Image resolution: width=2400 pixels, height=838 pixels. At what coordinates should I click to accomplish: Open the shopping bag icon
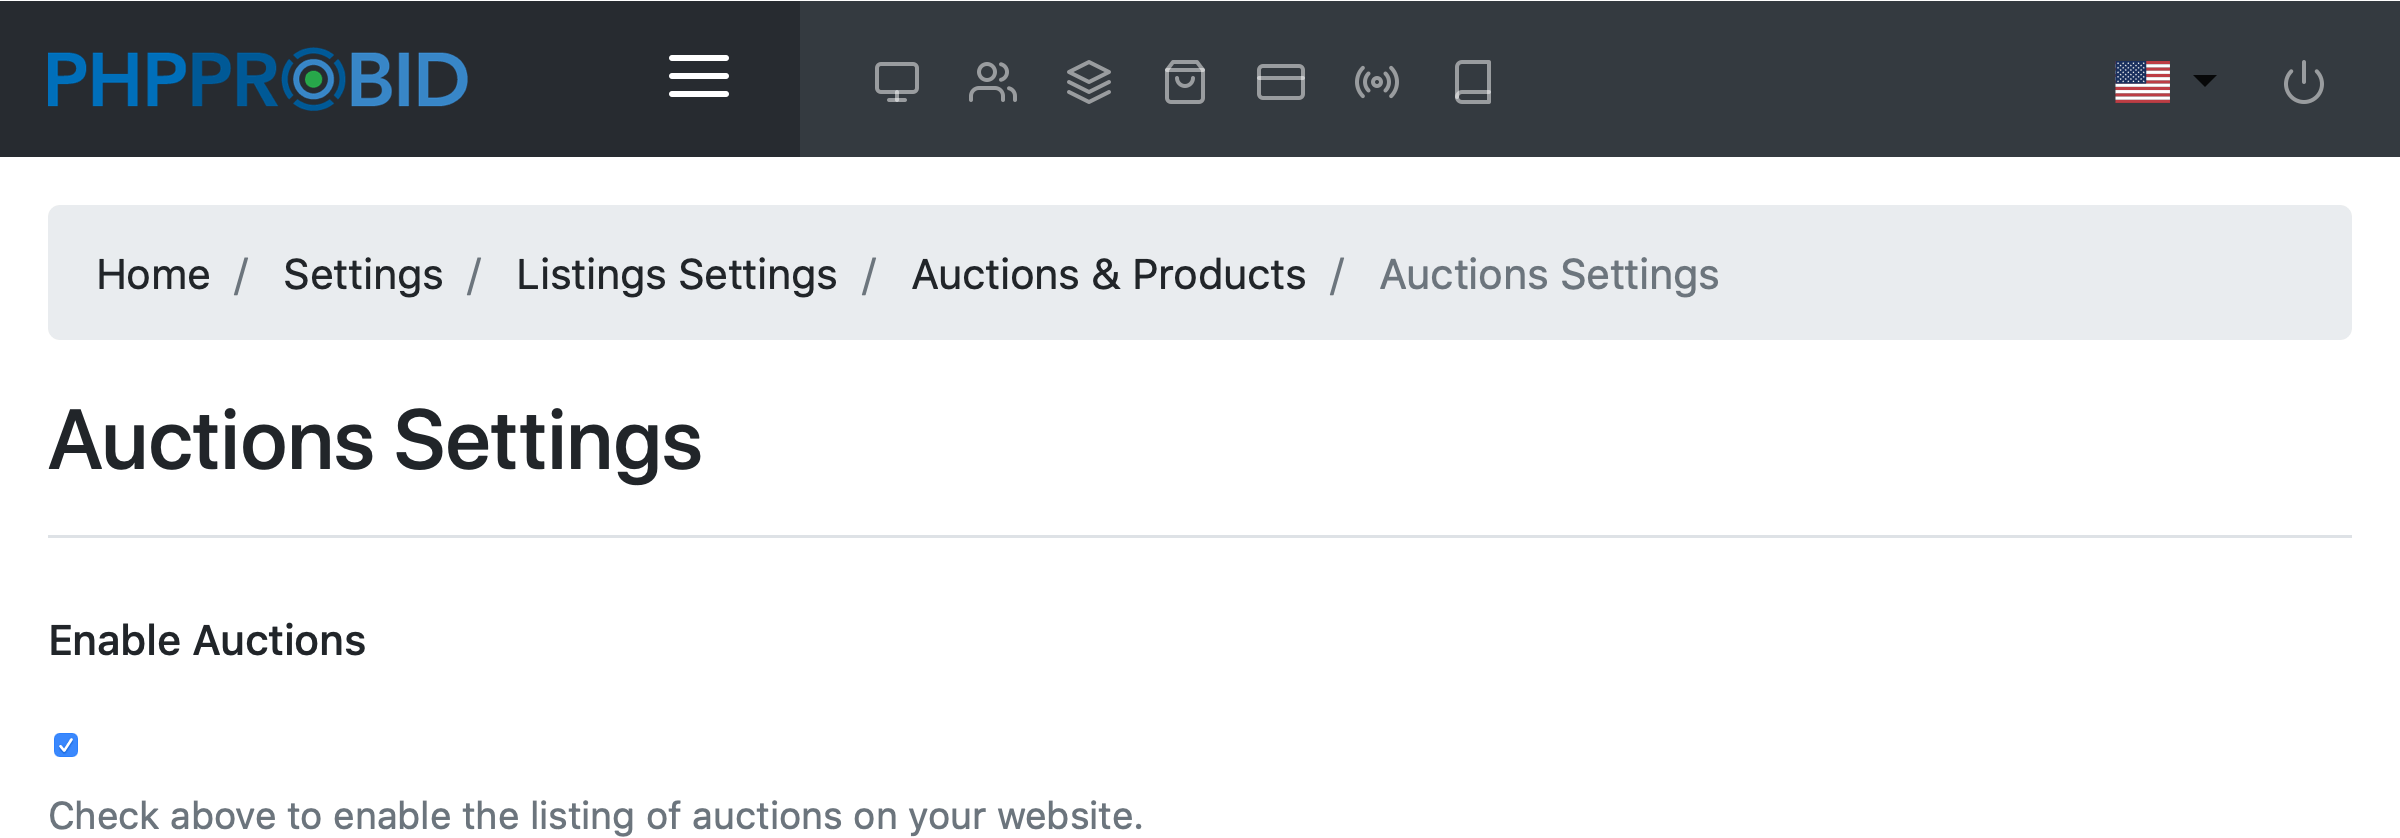click(x=1184, y=82)
